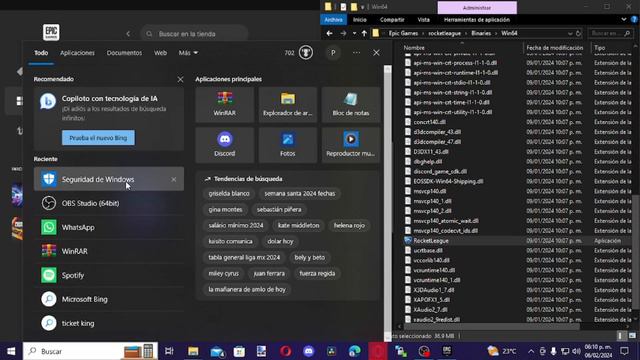Click the Epic Games logo
Image resolution: width=640 pixels, height=360 pixels.
pyautogui.click(x=51, y=32)
